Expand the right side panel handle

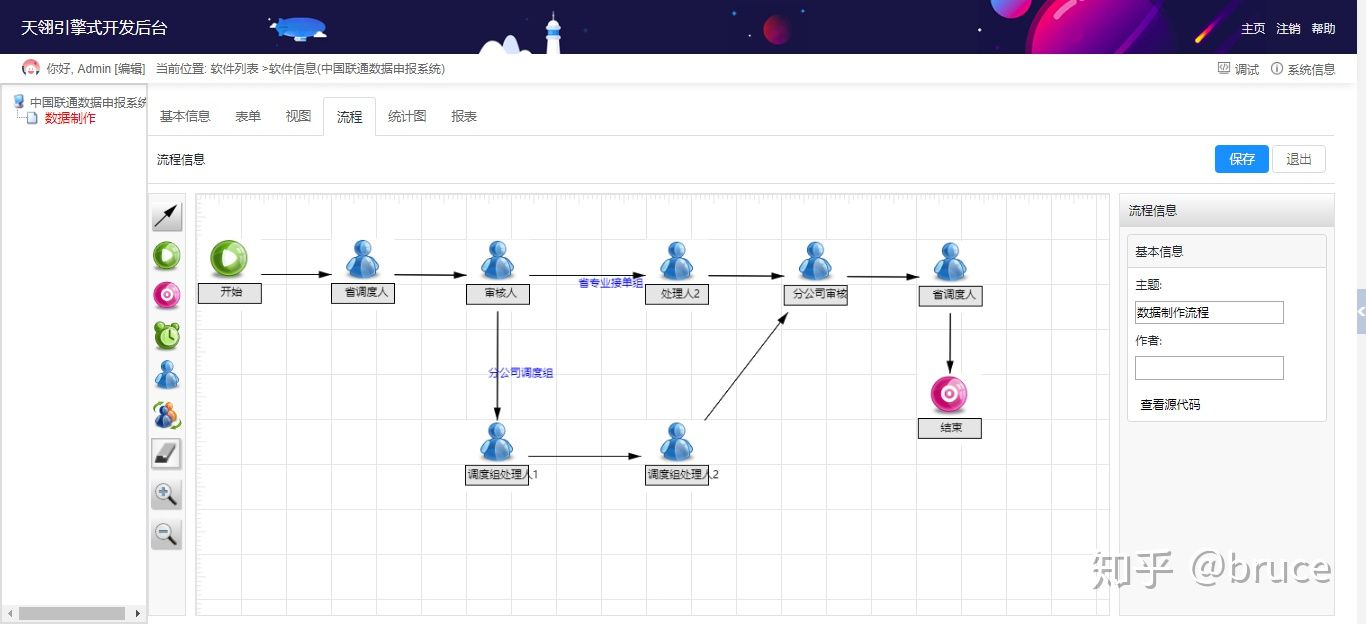point(1360,312)
